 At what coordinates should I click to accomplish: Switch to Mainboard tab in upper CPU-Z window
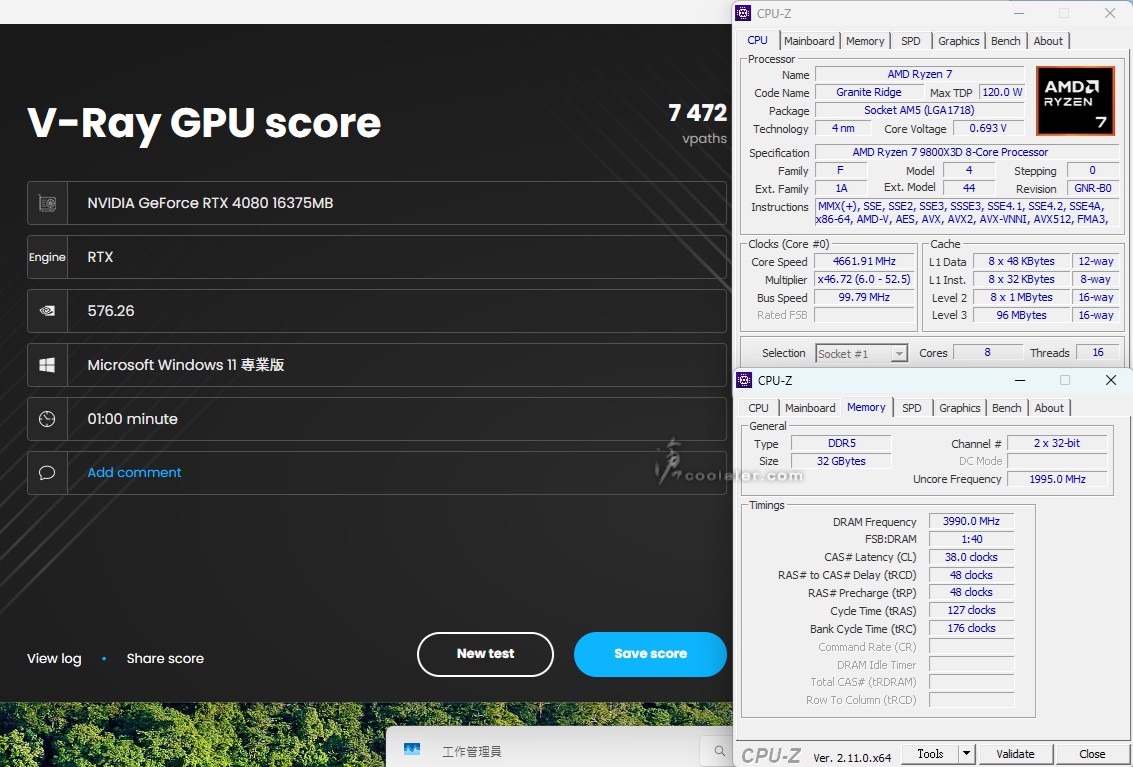809,41
